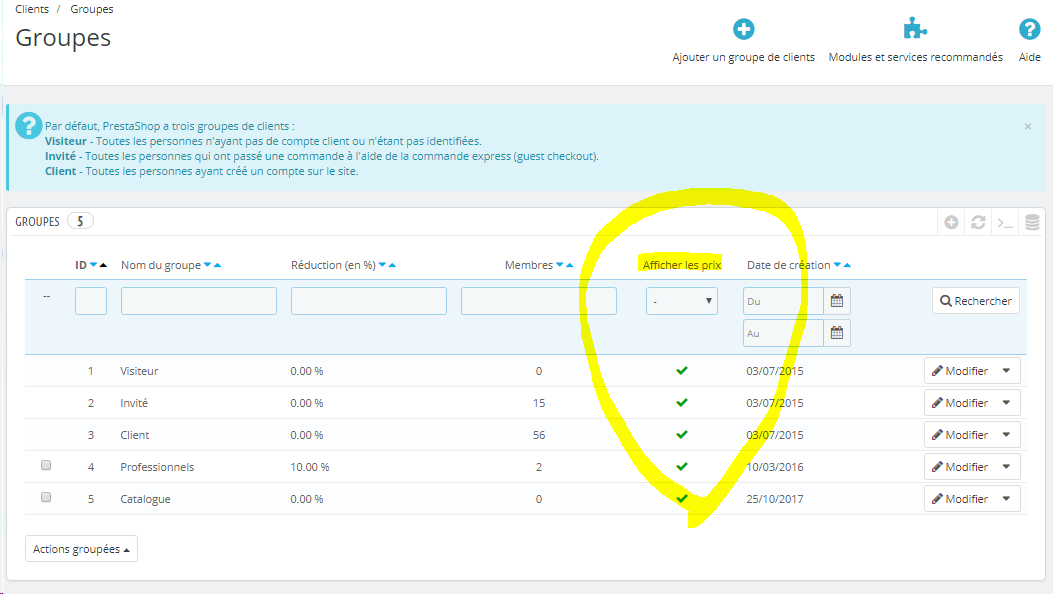The height and width of the screenshot is (594, 1053).
Task: Toggle Afficher les prix check for Catalogue
Action: pos(682,499)
